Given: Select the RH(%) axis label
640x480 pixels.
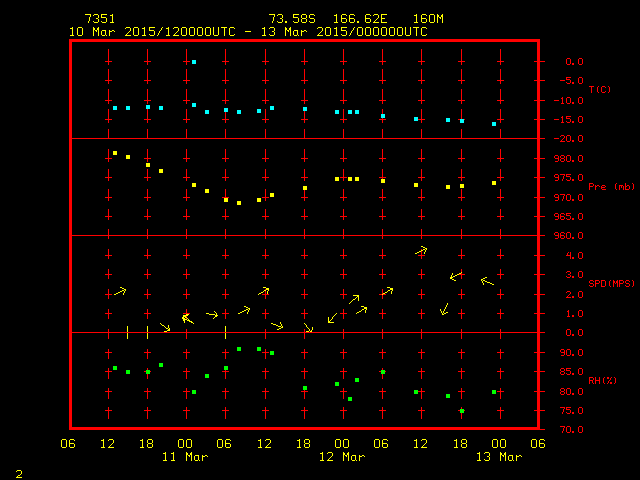Looking at the screenshot, I should coord(601,381).
